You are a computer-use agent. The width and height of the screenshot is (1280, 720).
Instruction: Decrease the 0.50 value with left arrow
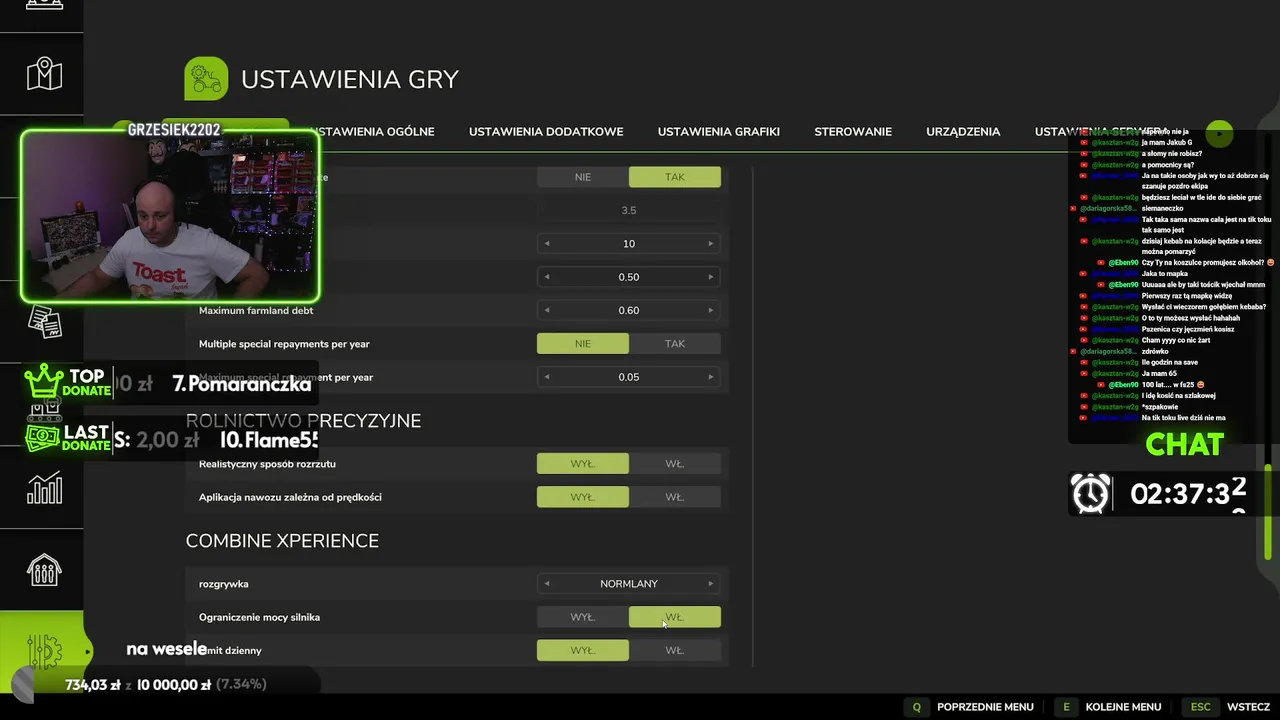547,277
